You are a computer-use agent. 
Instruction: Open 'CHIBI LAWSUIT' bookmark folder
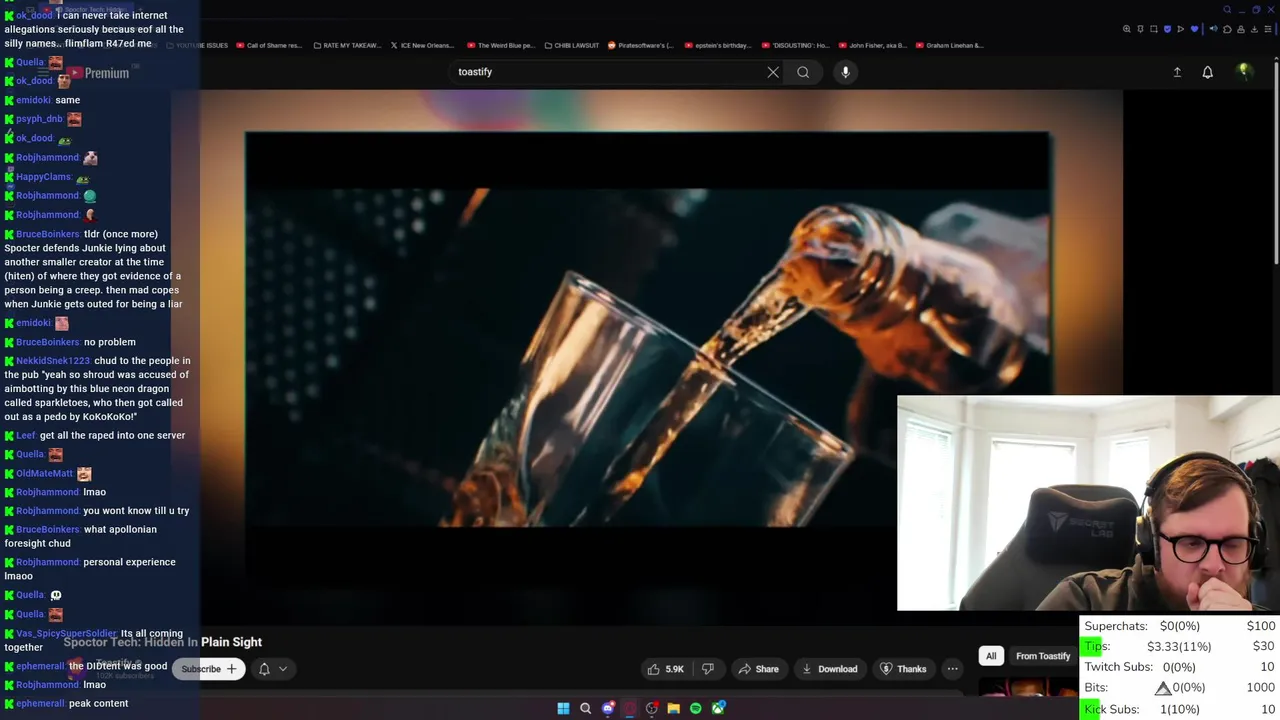[570, 45]
